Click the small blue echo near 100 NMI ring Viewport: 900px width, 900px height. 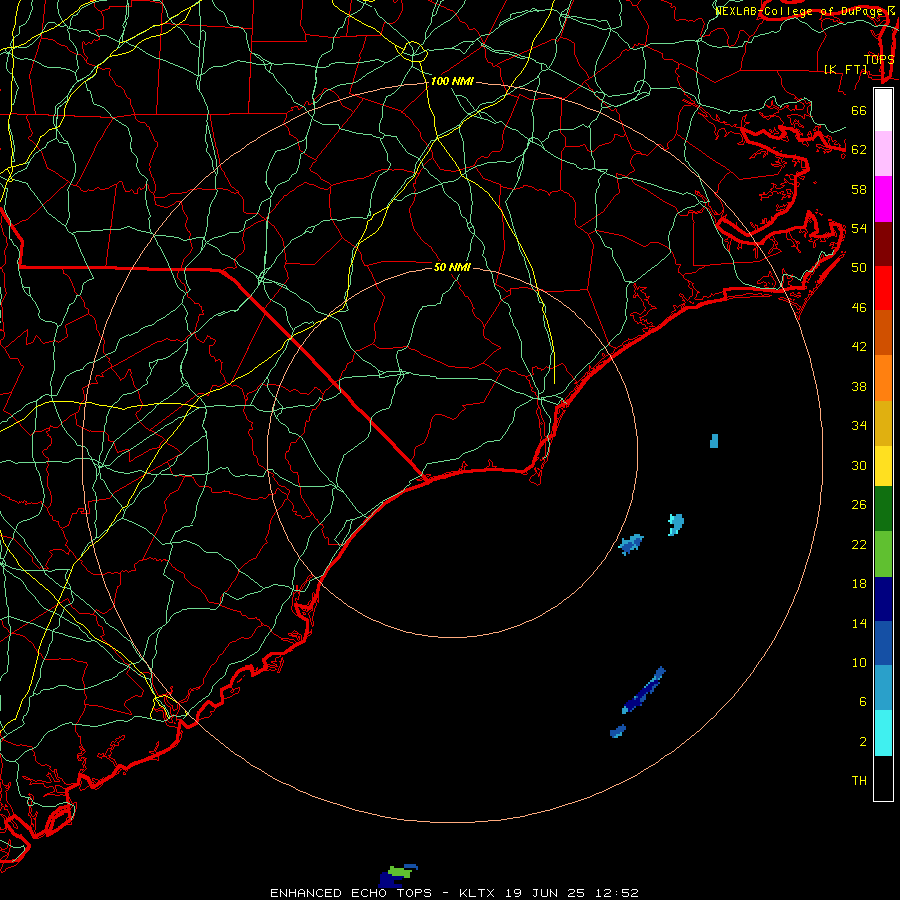(714, 441)
